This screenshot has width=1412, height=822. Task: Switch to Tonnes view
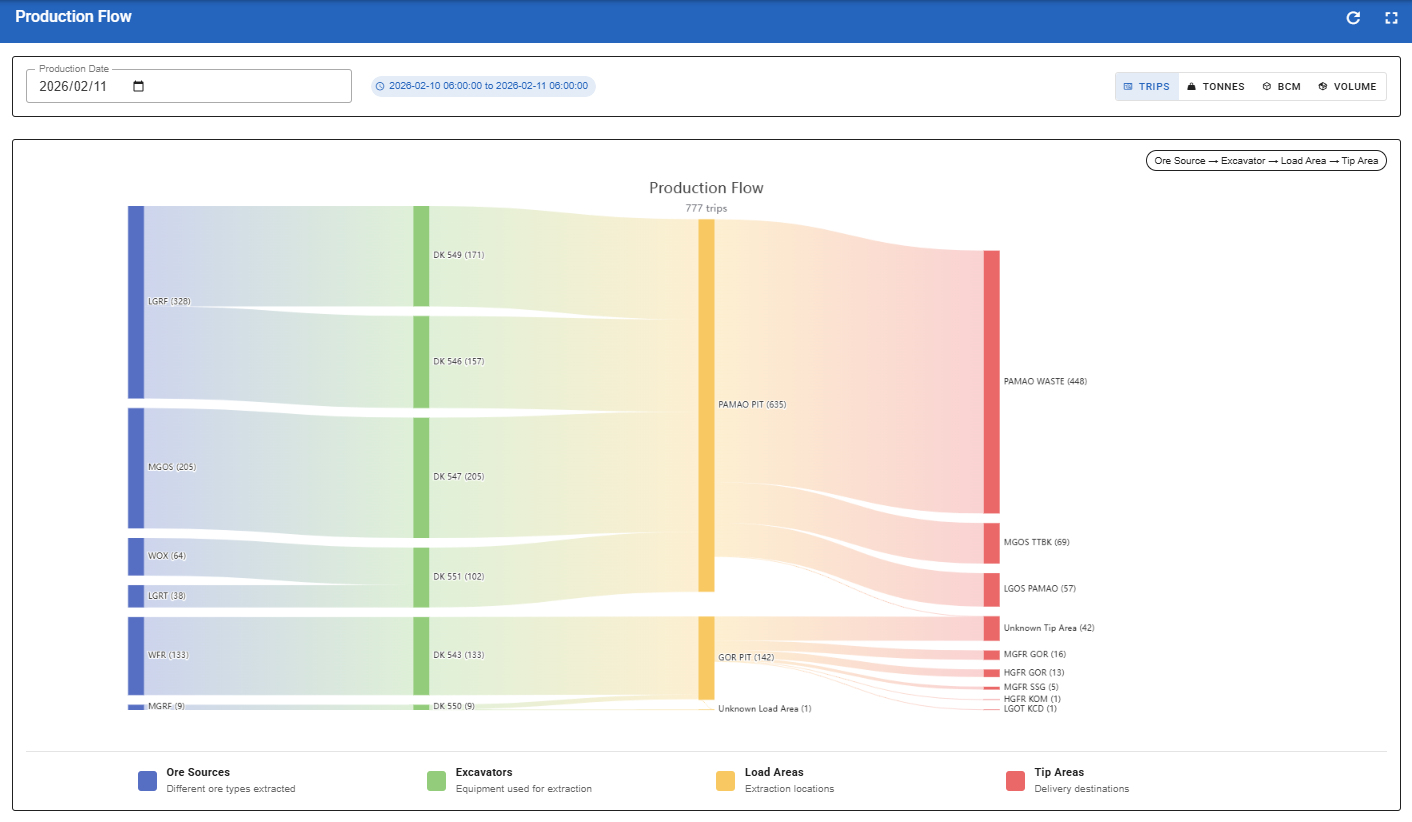pos(1215,87)
